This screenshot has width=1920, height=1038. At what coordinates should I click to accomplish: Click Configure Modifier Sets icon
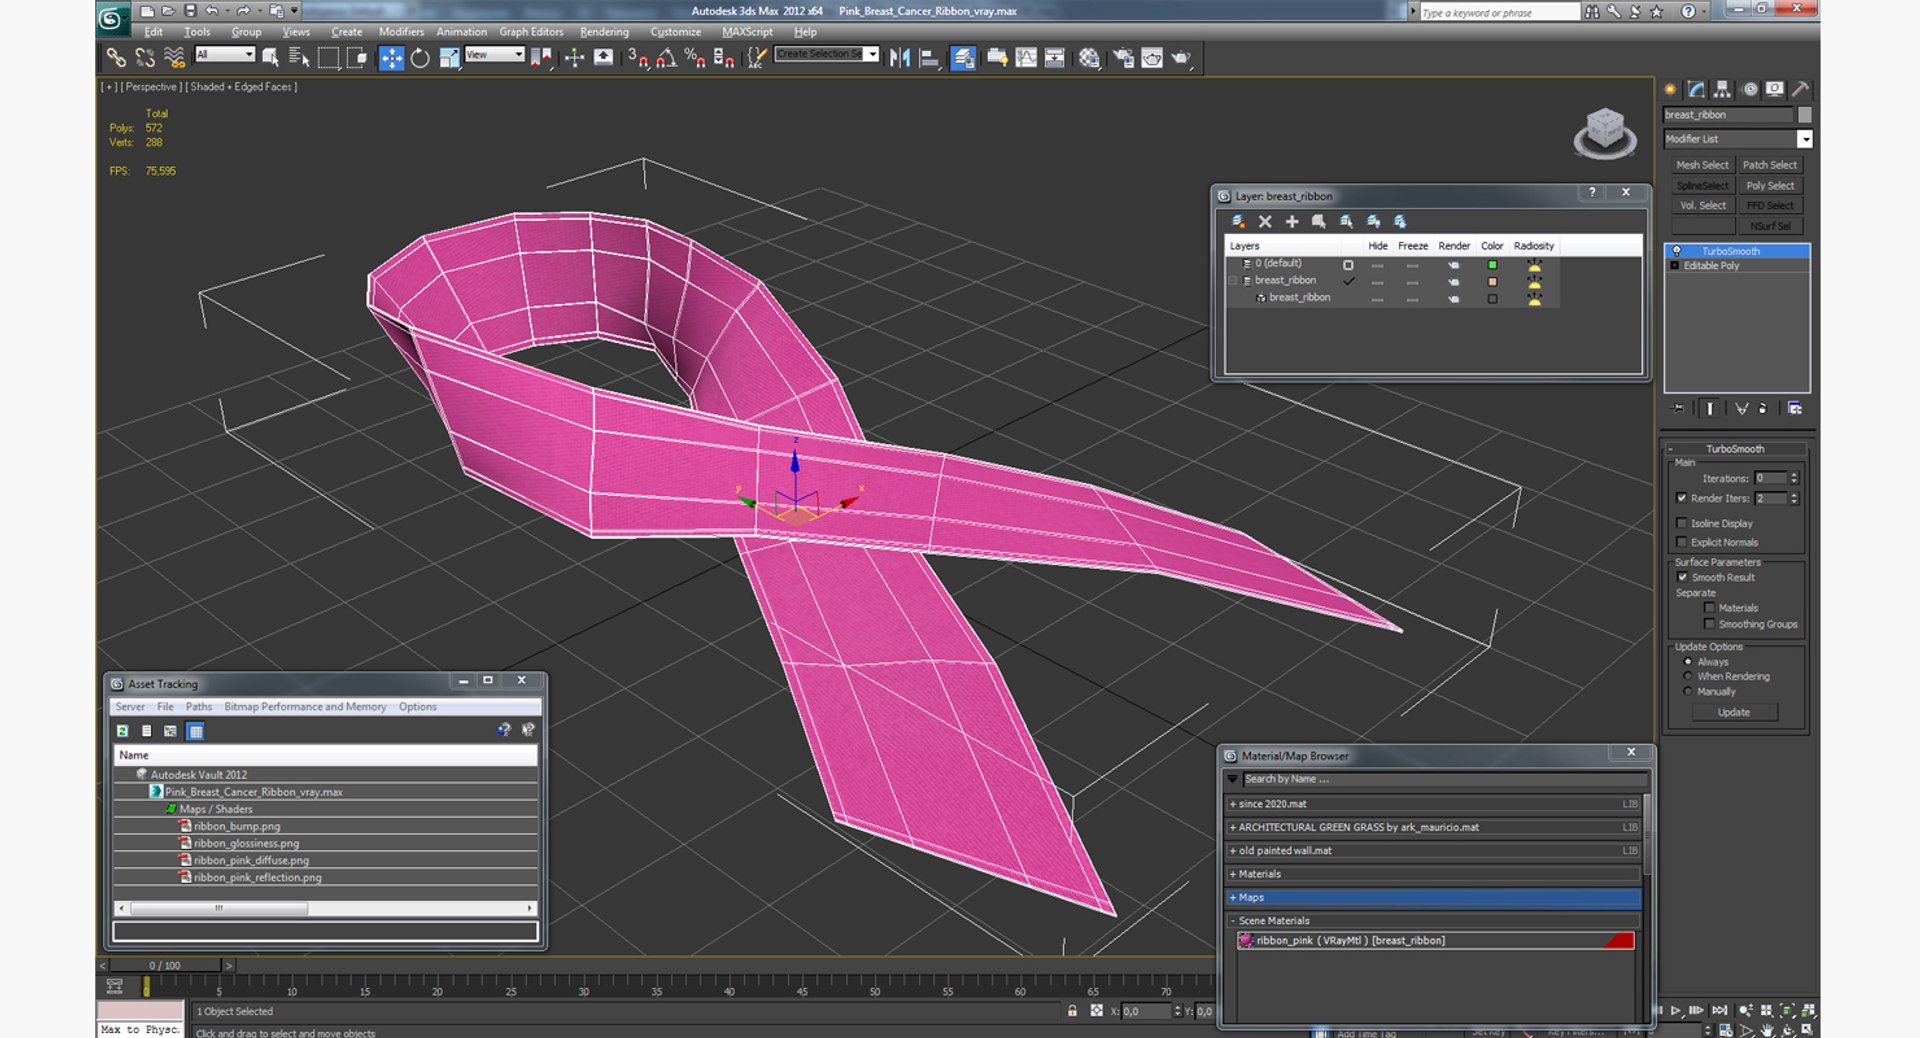tap(1795, 408)
